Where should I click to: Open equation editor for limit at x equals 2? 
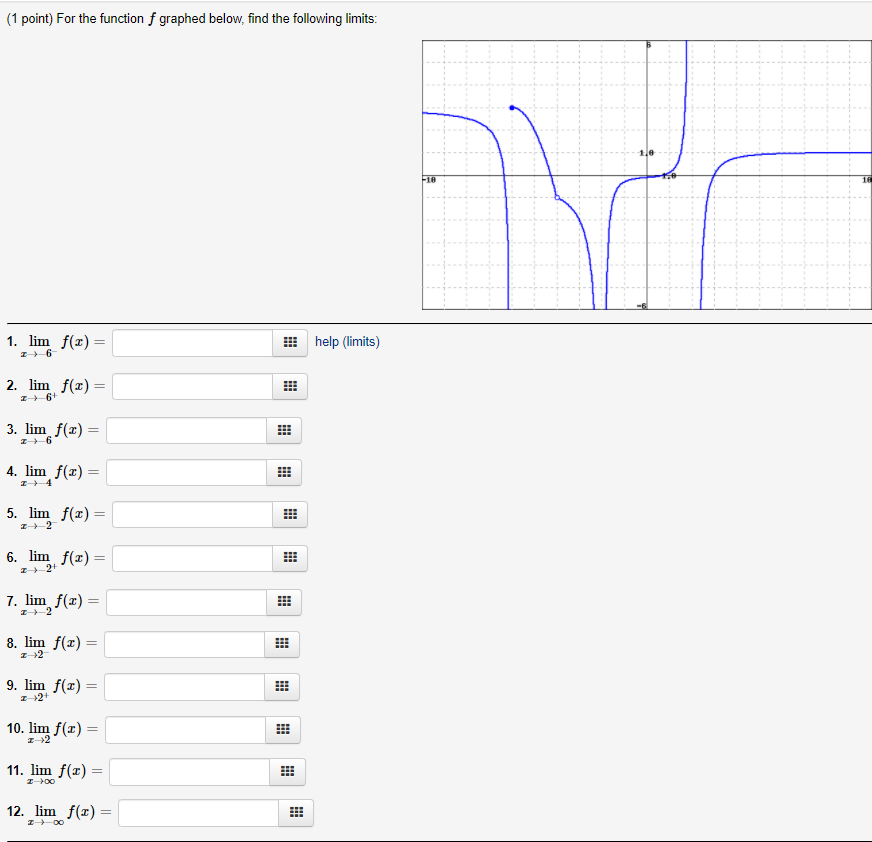pos(282,730)
